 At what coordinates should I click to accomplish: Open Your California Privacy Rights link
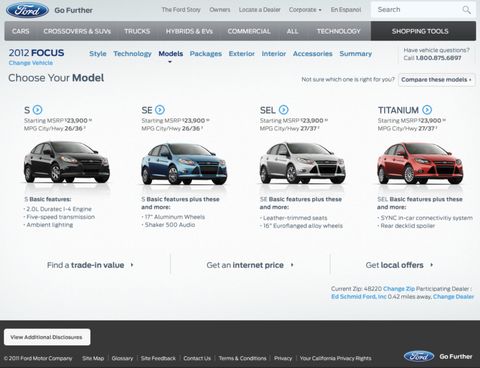[335, 358]
